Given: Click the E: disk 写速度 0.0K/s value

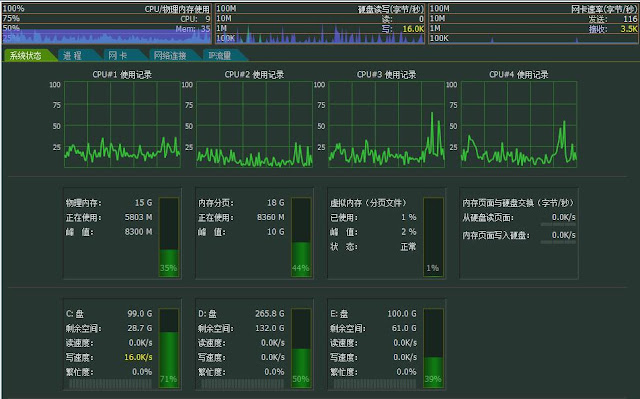Looking at the screenshot, I should (x=405, y=357).
